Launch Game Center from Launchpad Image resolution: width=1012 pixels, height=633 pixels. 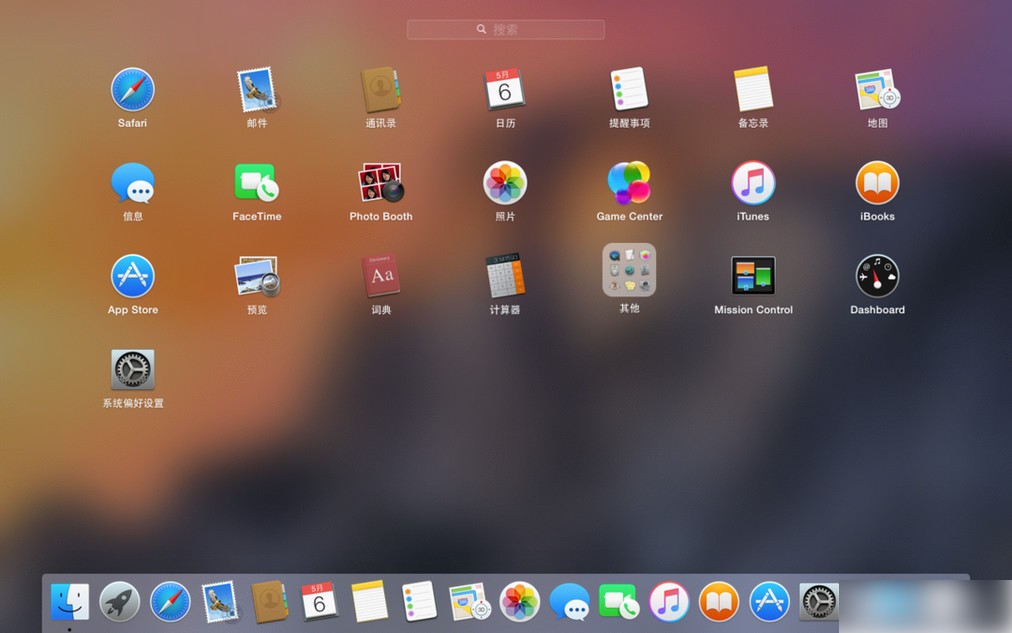(x=629, y=183)
